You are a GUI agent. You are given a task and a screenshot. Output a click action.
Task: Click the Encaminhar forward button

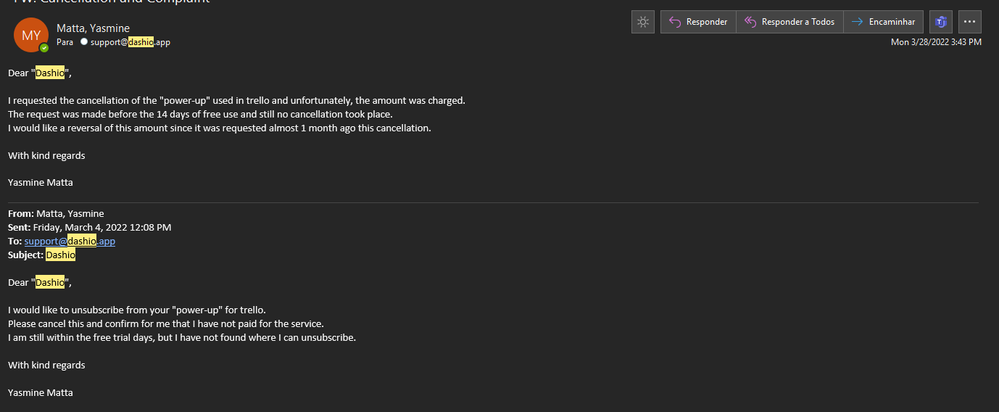[x=884, y=22]
